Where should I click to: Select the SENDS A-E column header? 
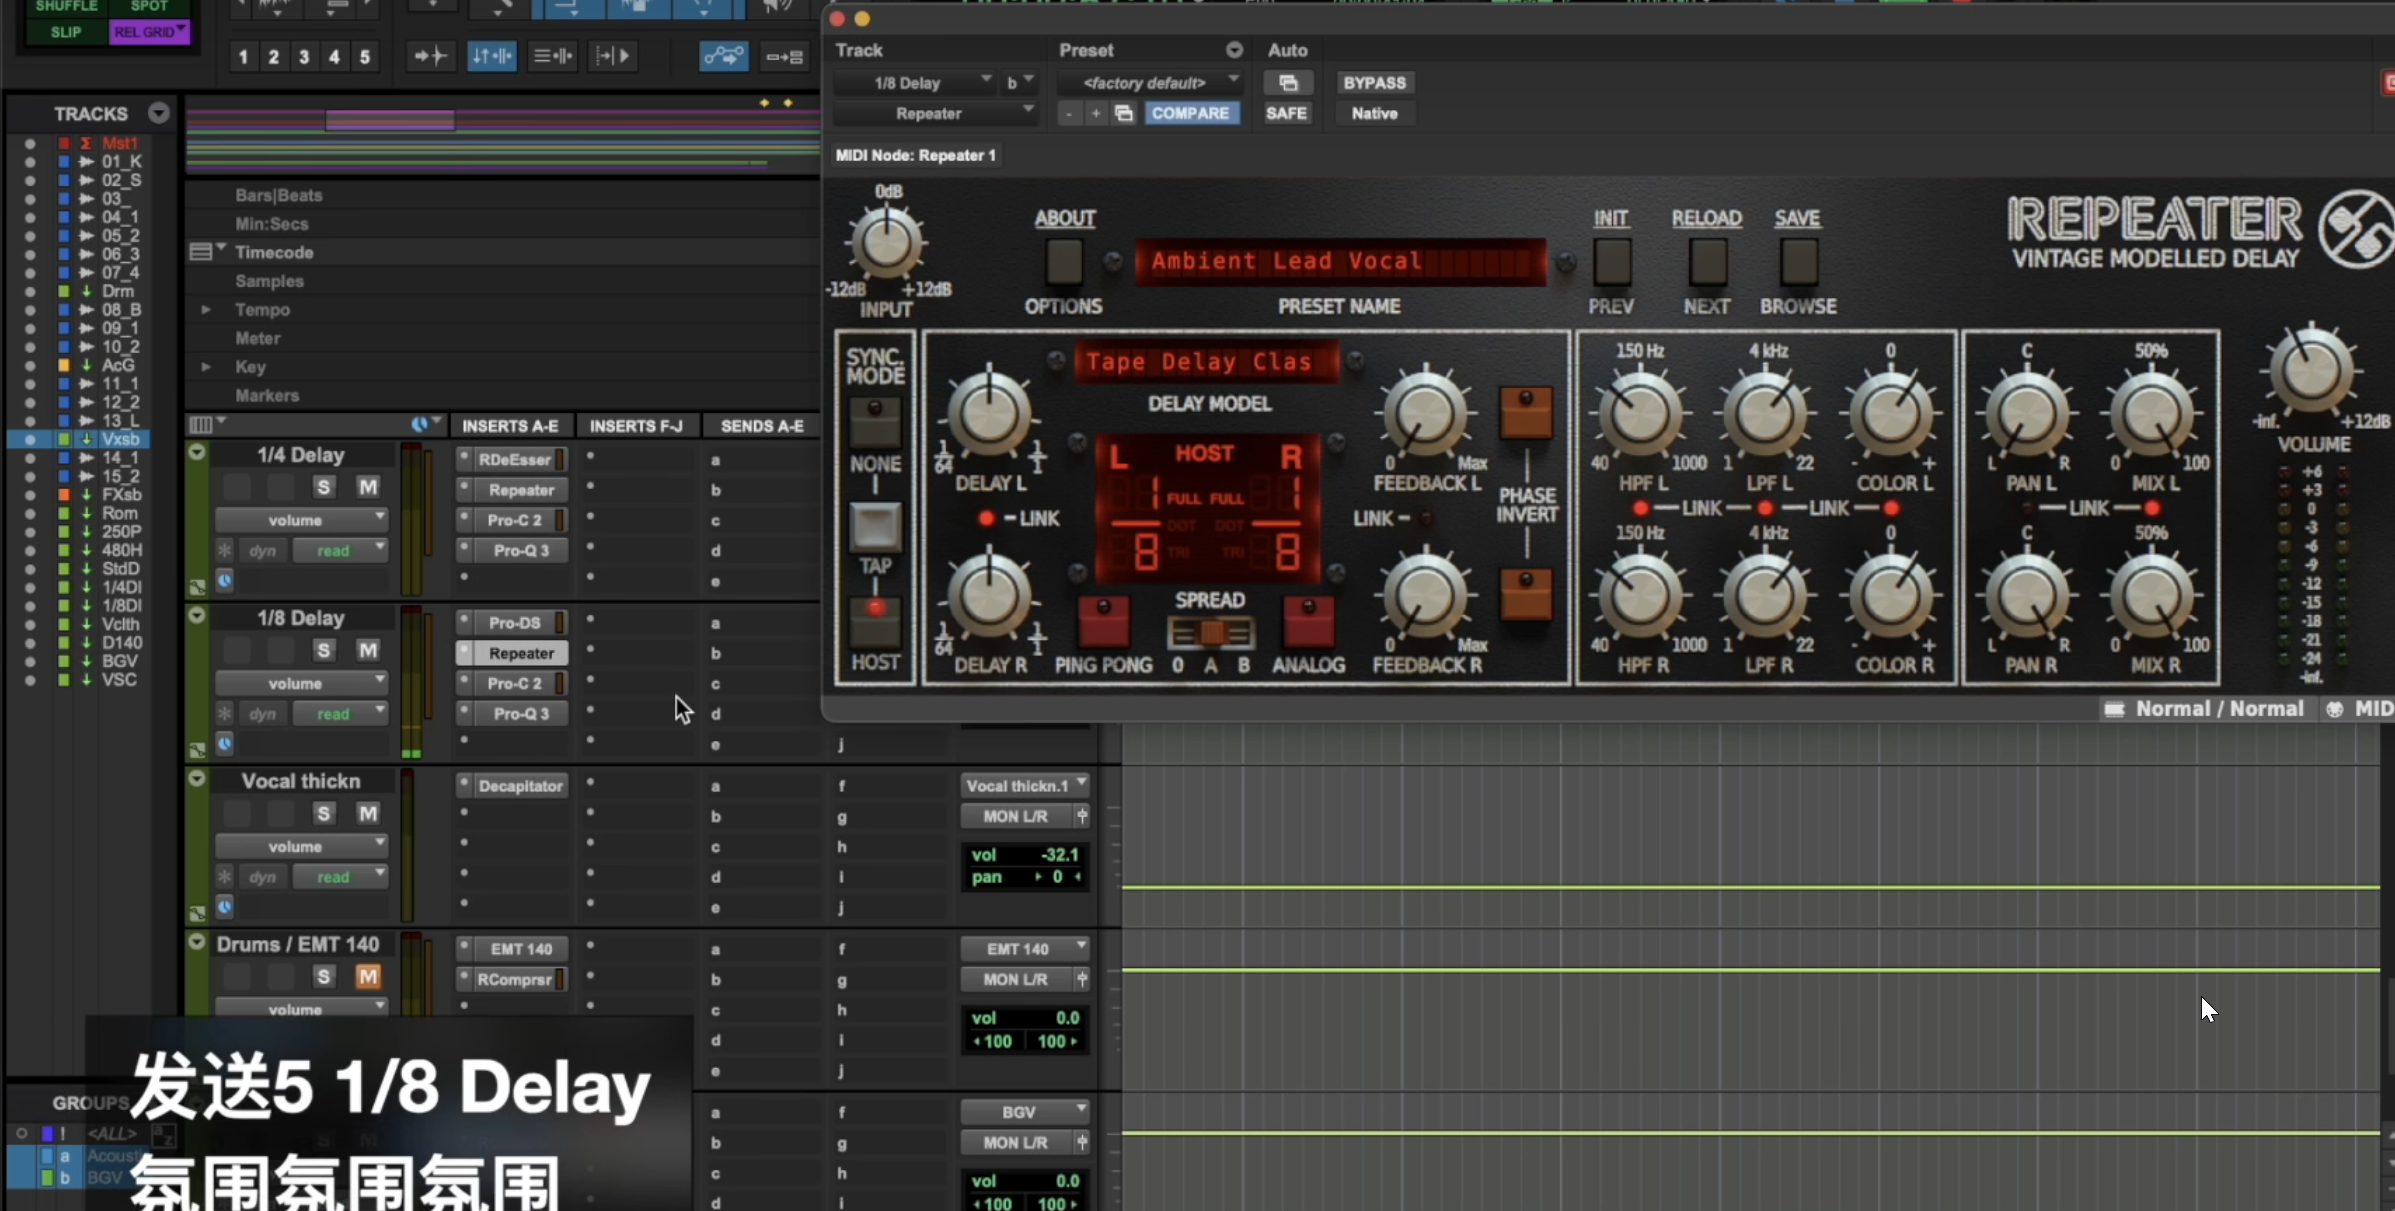click(x=762, y=426)
